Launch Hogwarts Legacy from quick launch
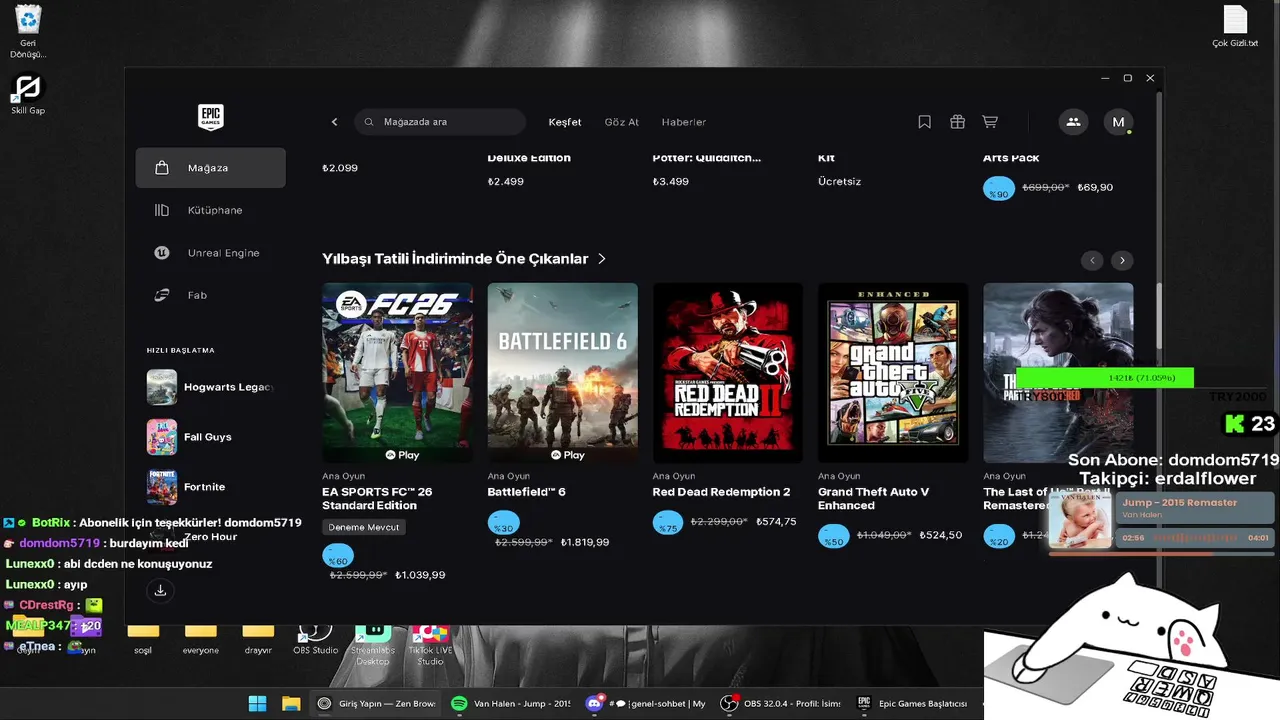1280x720 pixels. tap(211, 387)
